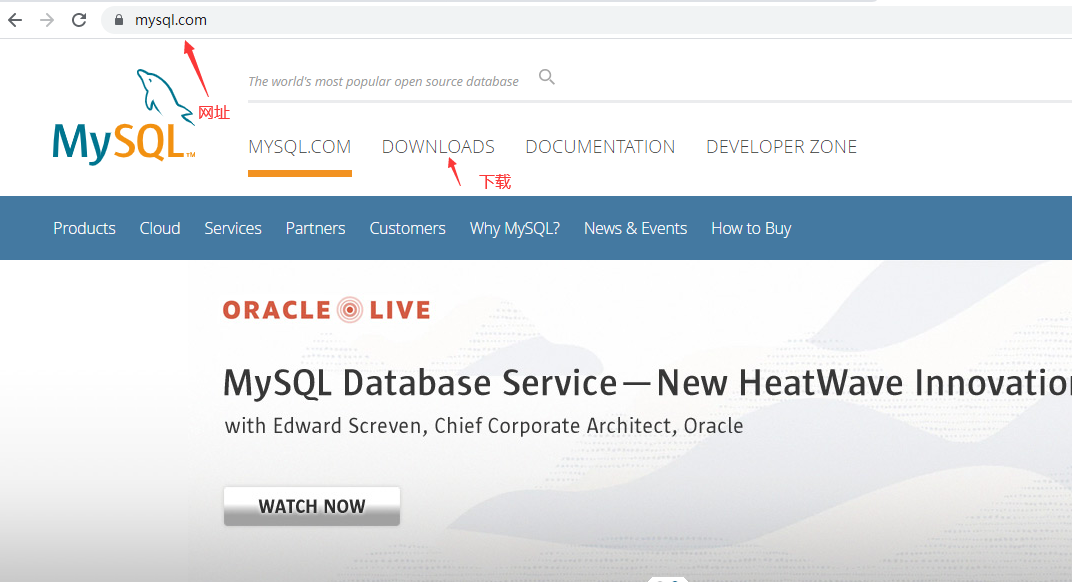1072x582 pixels.
Task: Open the DOCUMENTATION tab
Action: (x=600, y=146)
